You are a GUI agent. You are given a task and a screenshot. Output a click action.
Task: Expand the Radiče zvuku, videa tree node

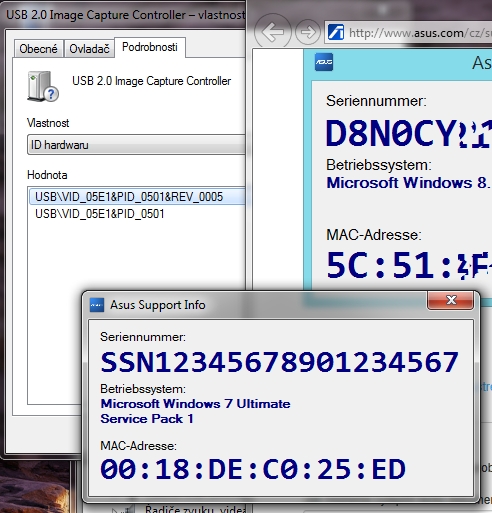(115, 510)
